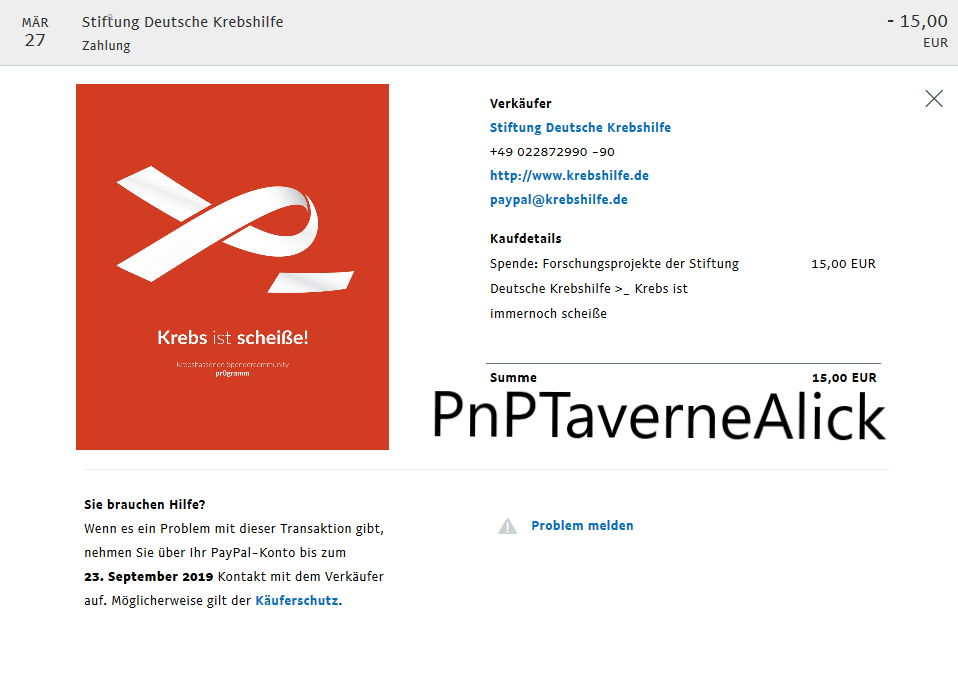Collapse the Stiftung Deutsche Krebshilfe transaction header
The image size is (958, 679).
[479, 32]
